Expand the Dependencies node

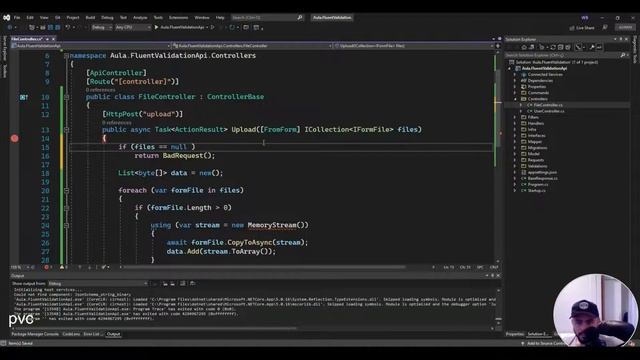click(515, 81)
